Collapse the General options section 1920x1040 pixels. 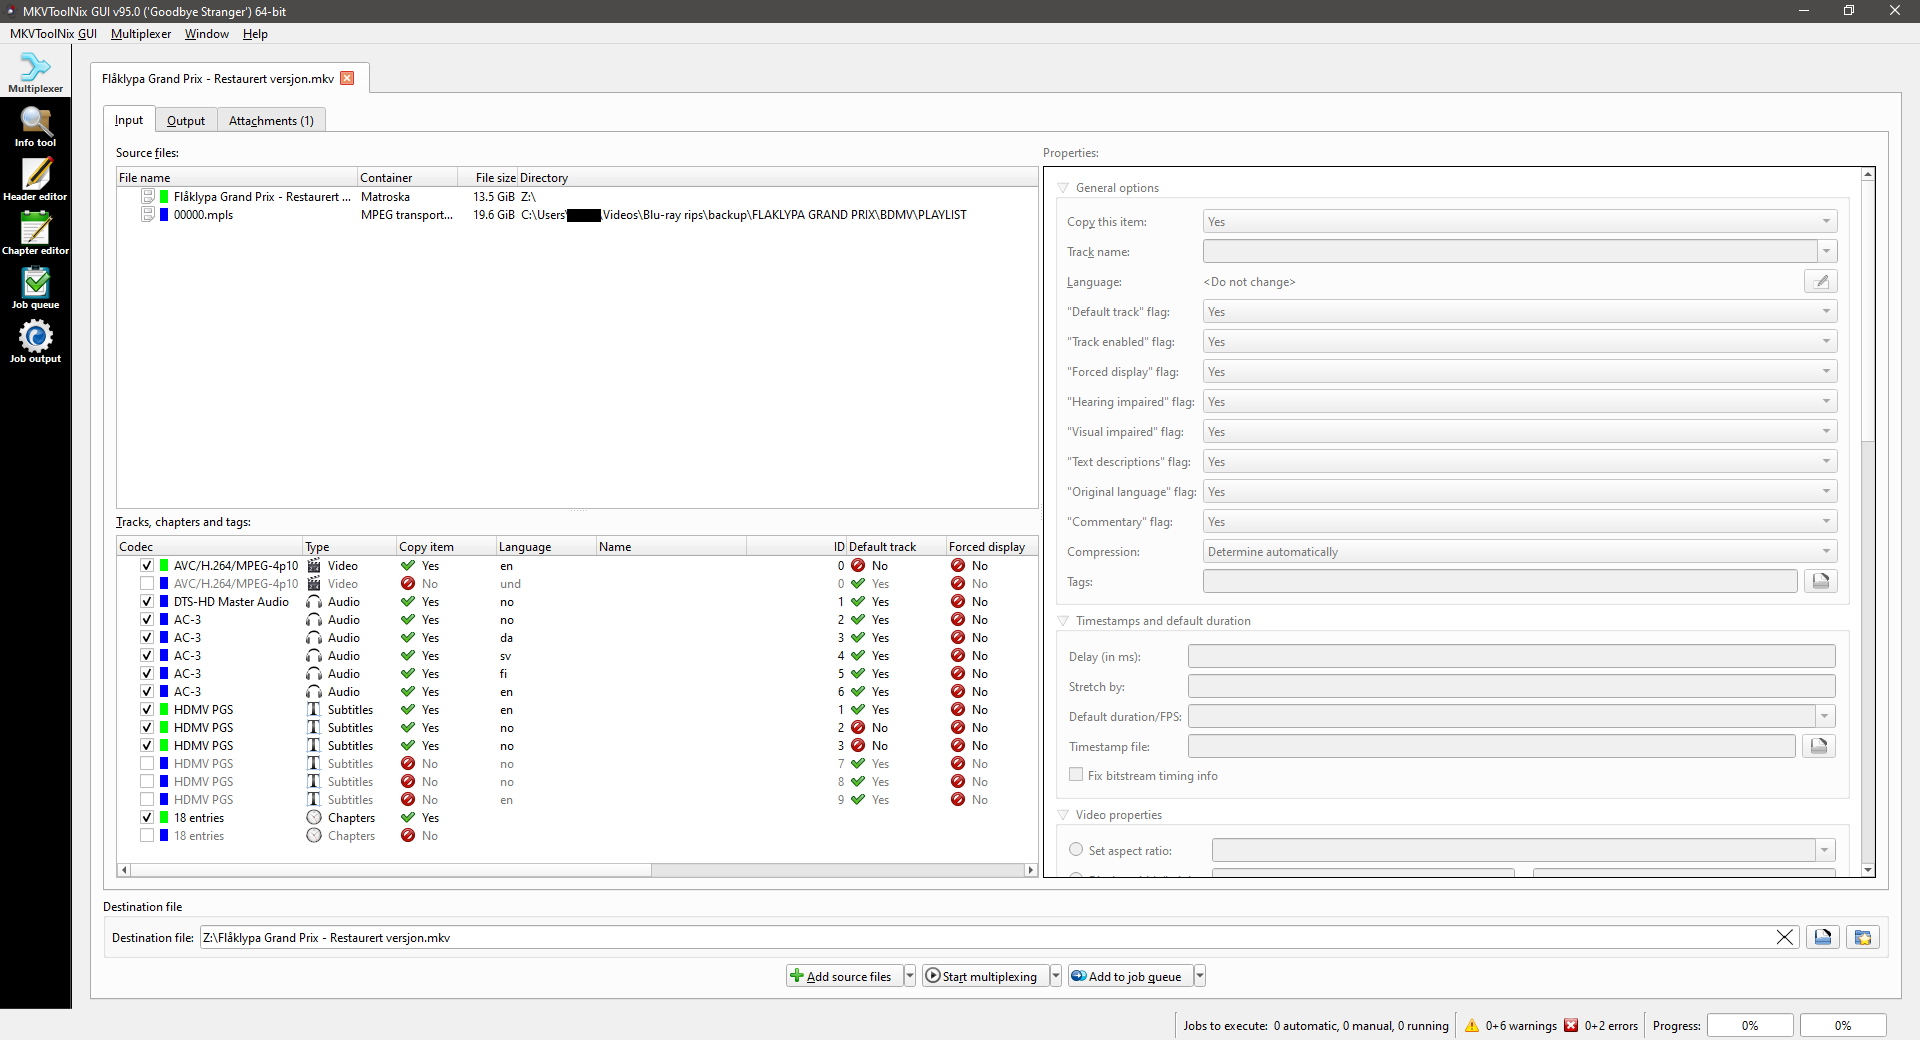(1062, 187)
